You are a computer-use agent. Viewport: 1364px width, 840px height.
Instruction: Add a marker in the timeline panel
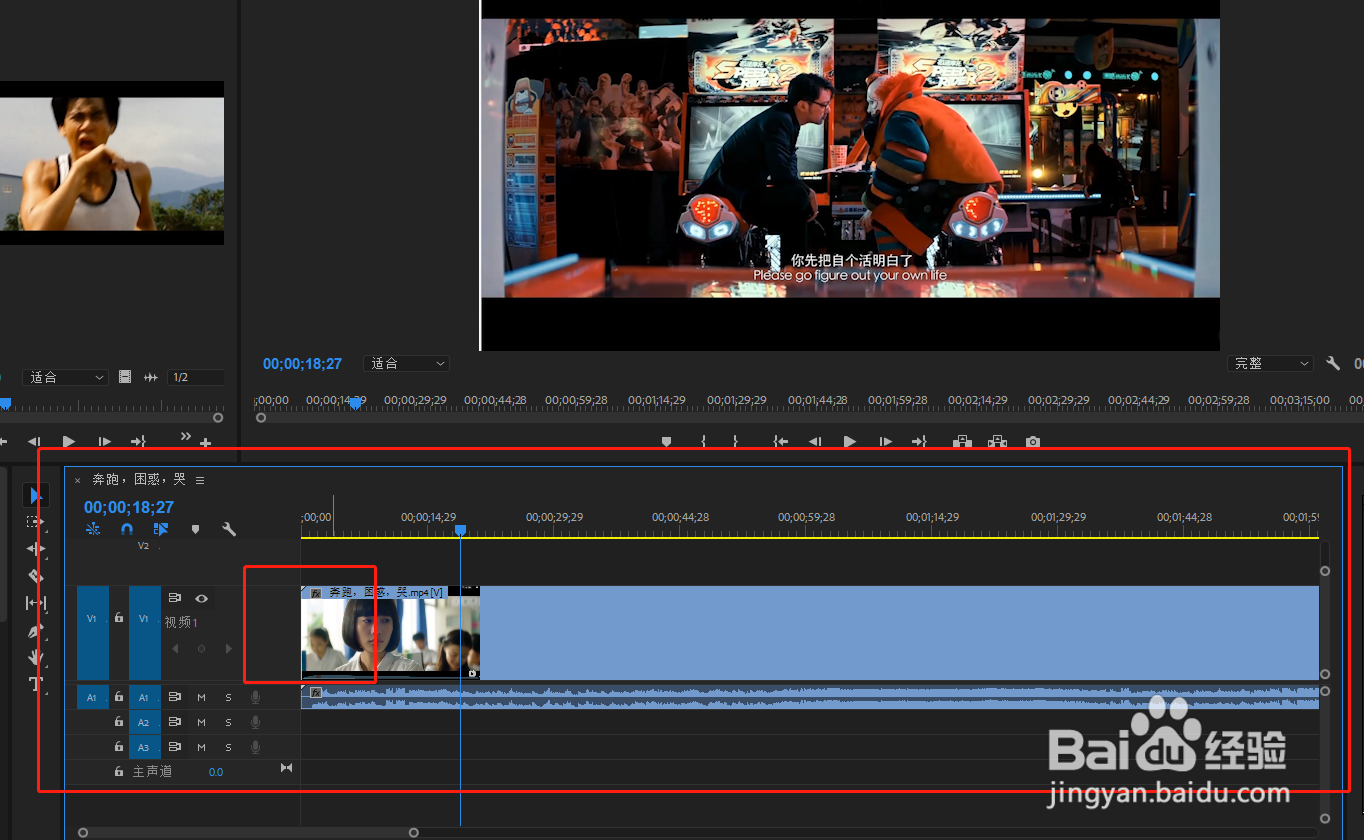pyautogui.click(x=195, y=530)
